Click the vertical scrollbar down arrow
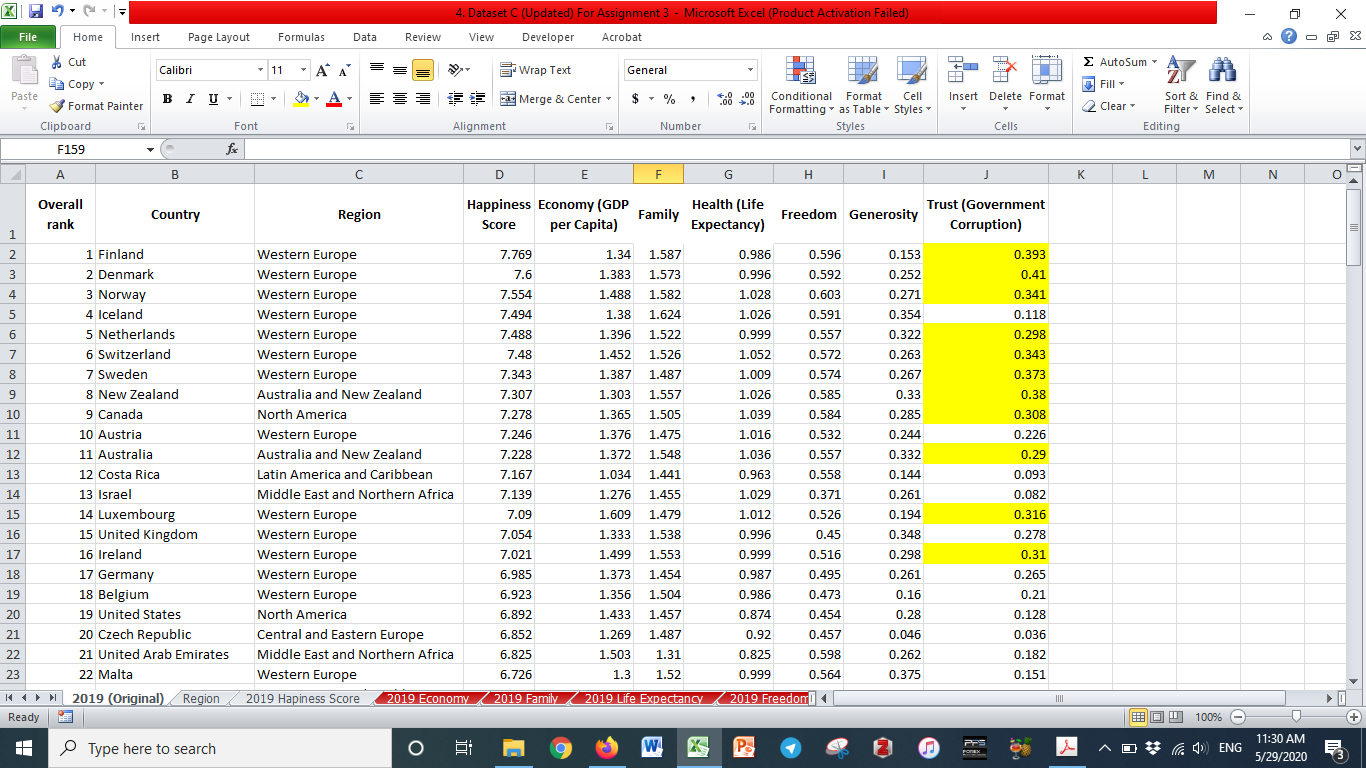 (x=1355, y=680)
